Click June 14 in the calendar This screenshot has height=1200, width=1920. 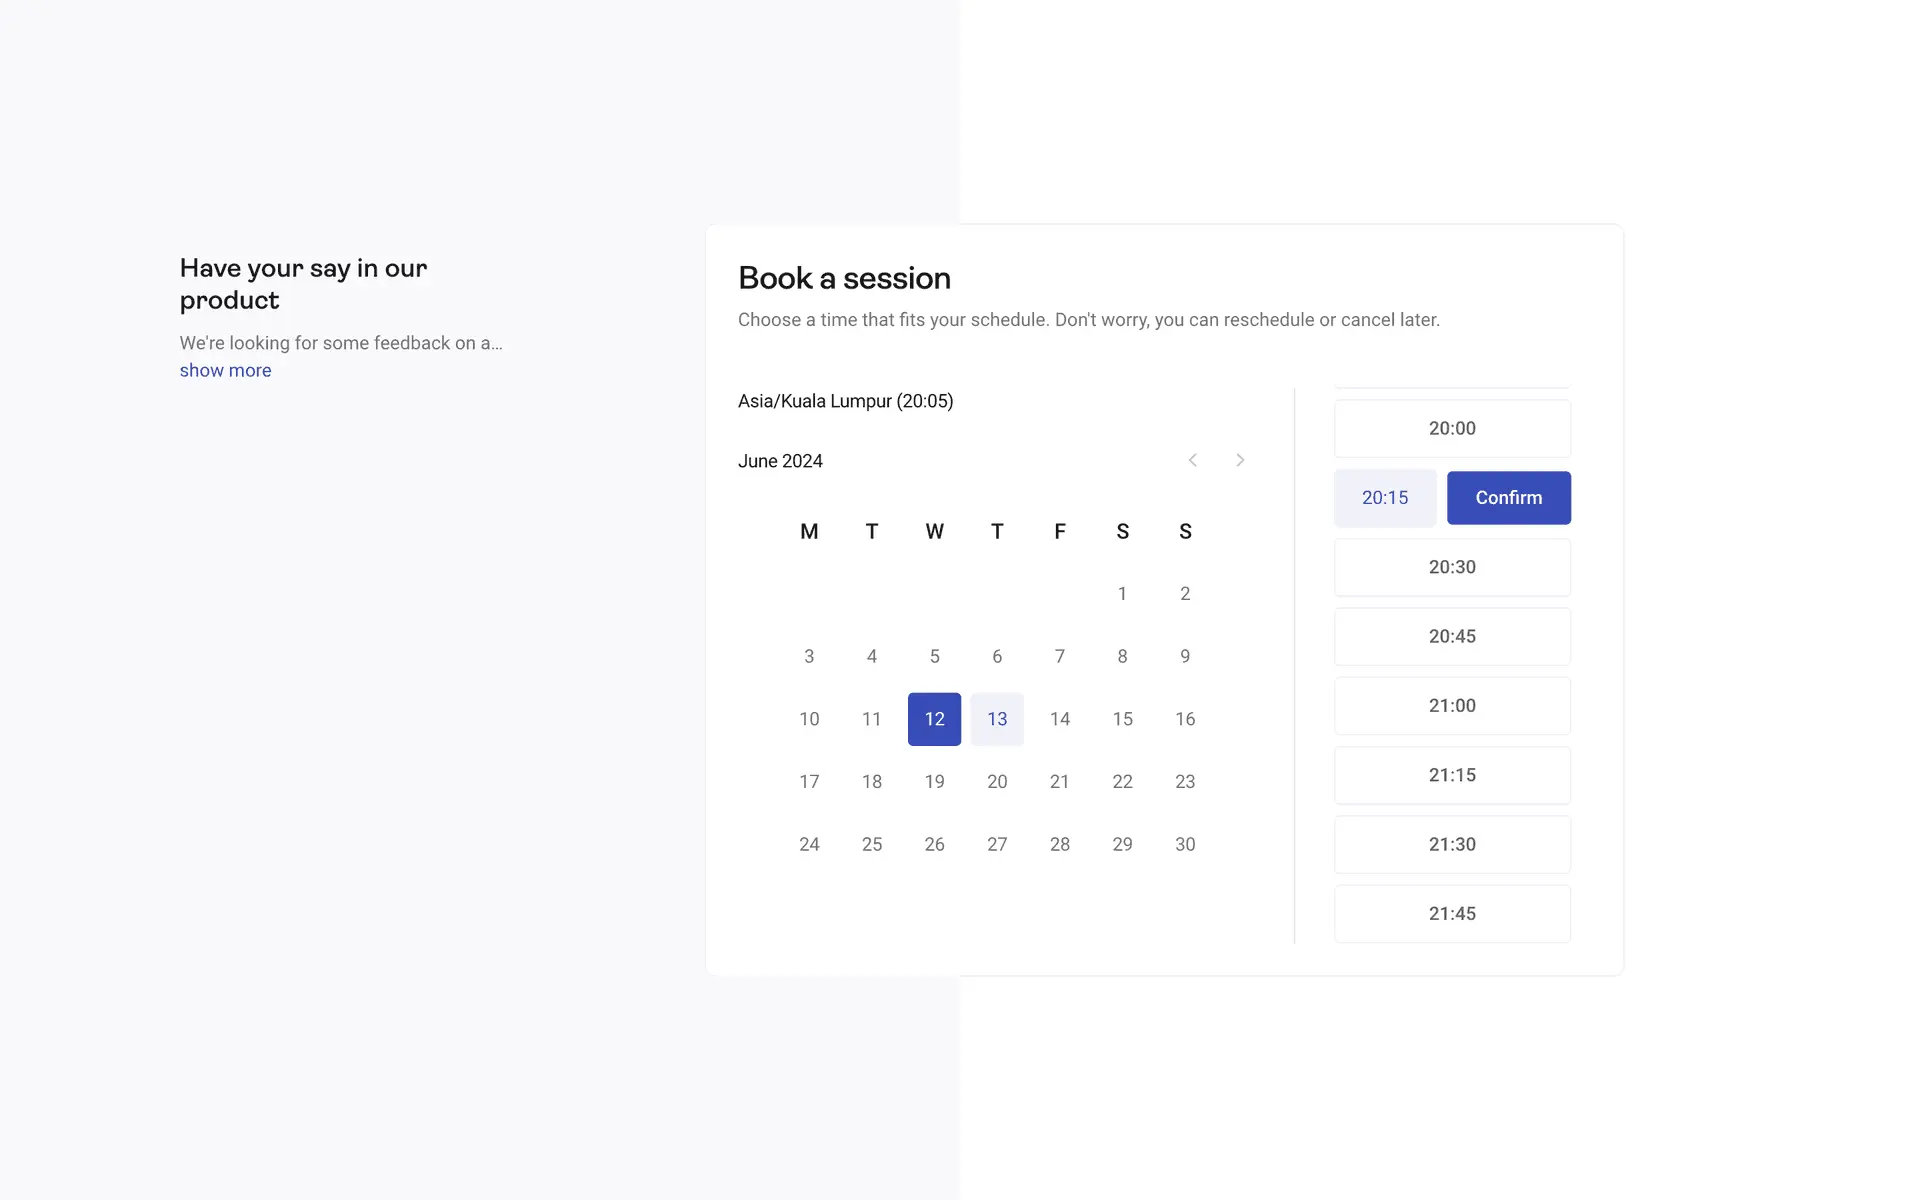[x=1060, y=719]
